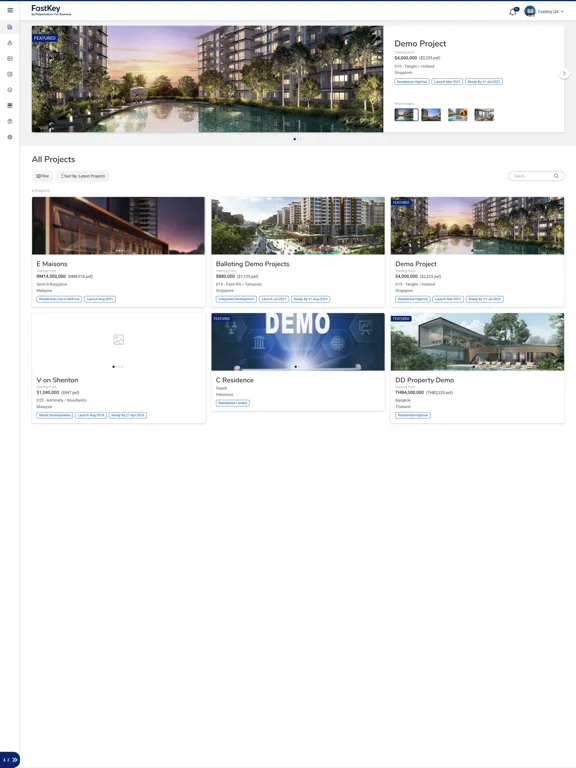Open Sort By: Latest Projects dropdown
Screen dimensions: 576x768
[x=83, y=176]
